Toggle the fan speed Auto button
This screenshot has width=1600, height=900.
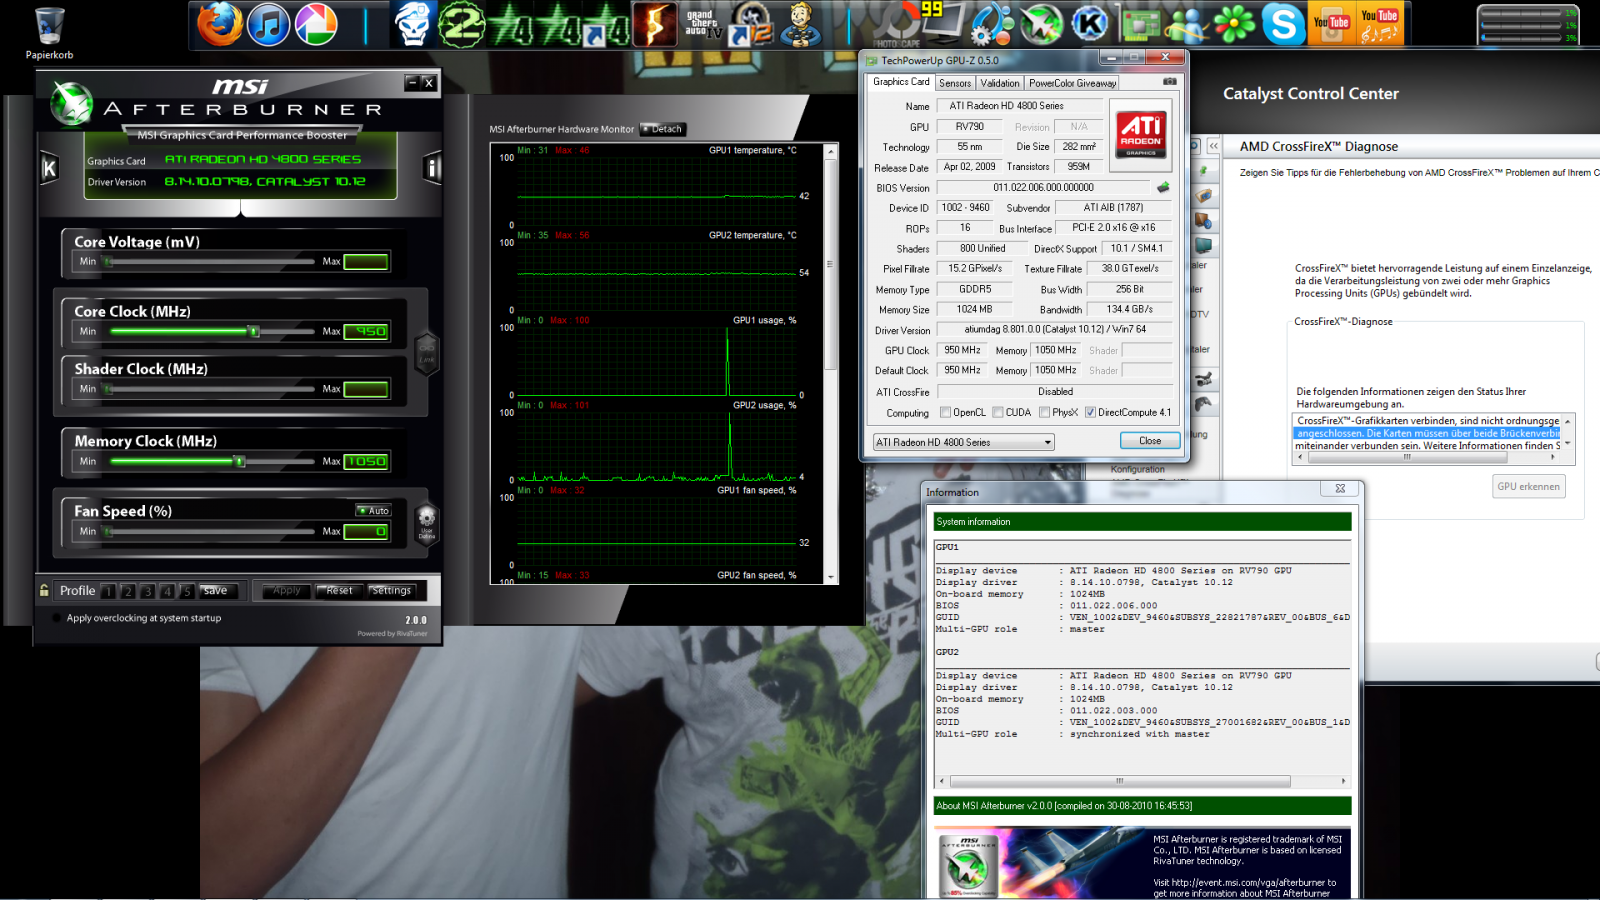click(373, 511)
